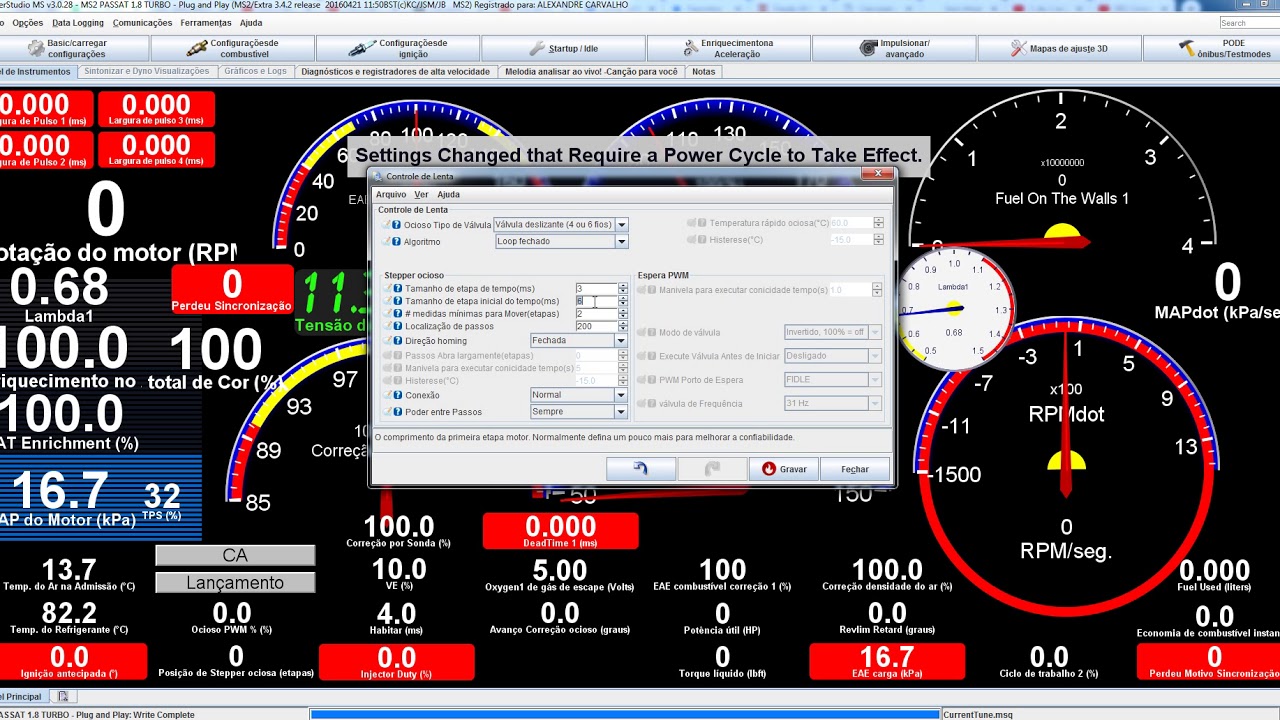Open Ver menu in Controle de Lenta dialog
The width and height of the screenshot is (1280, 720).
[x=421, y=194]
